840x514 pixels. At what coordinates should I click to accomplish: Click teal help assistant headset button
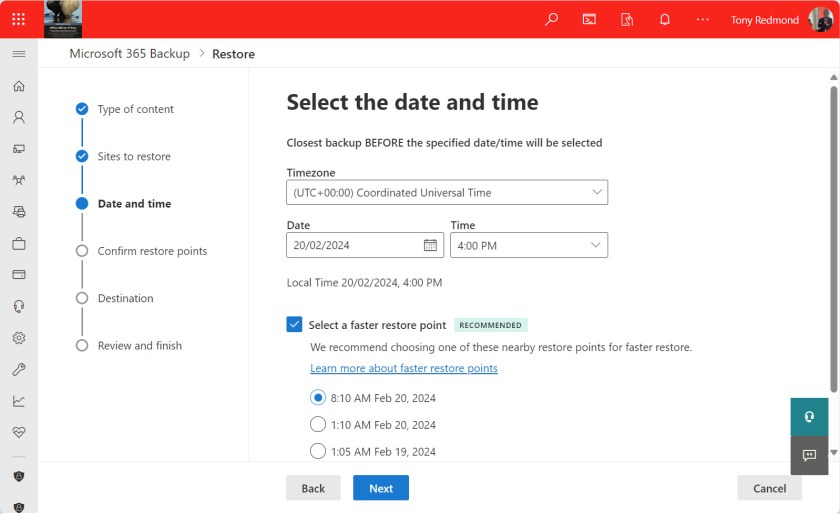[x=809, y=416]
